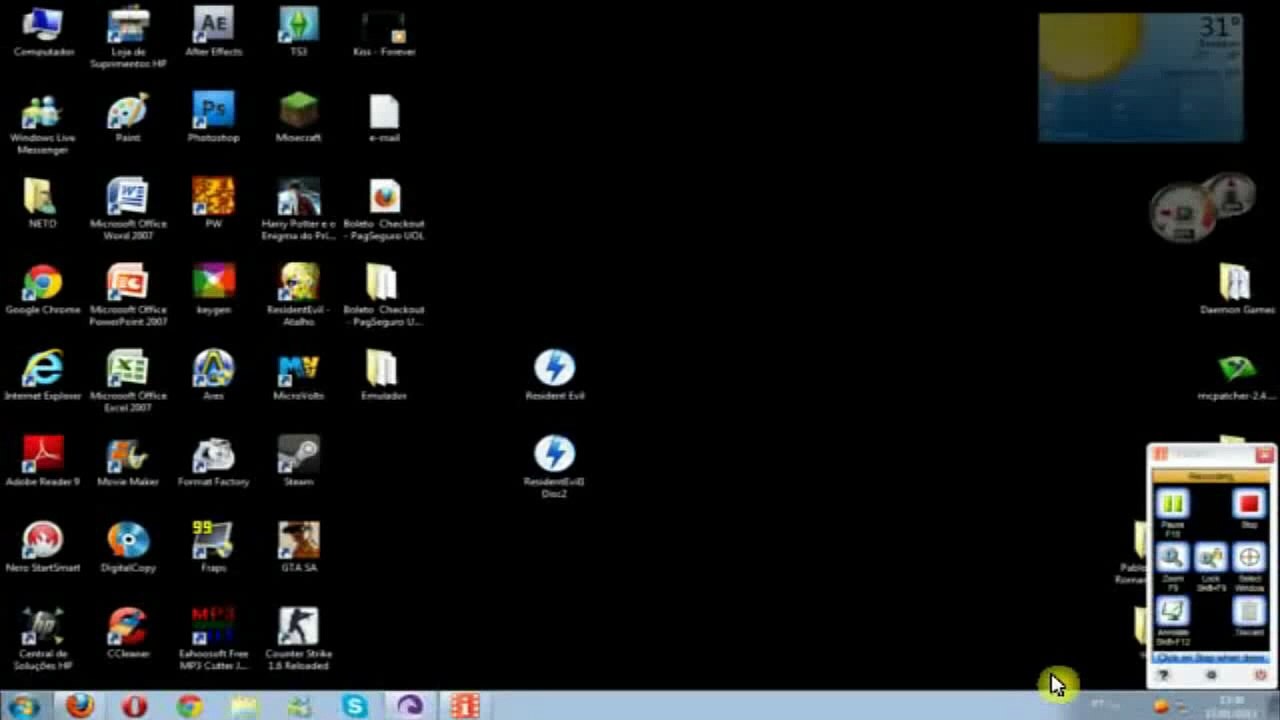The height and width of the screenshot is (720, 1280).
Task: Launch Photoshop desktop shortcut
Action: pos(213,118)
